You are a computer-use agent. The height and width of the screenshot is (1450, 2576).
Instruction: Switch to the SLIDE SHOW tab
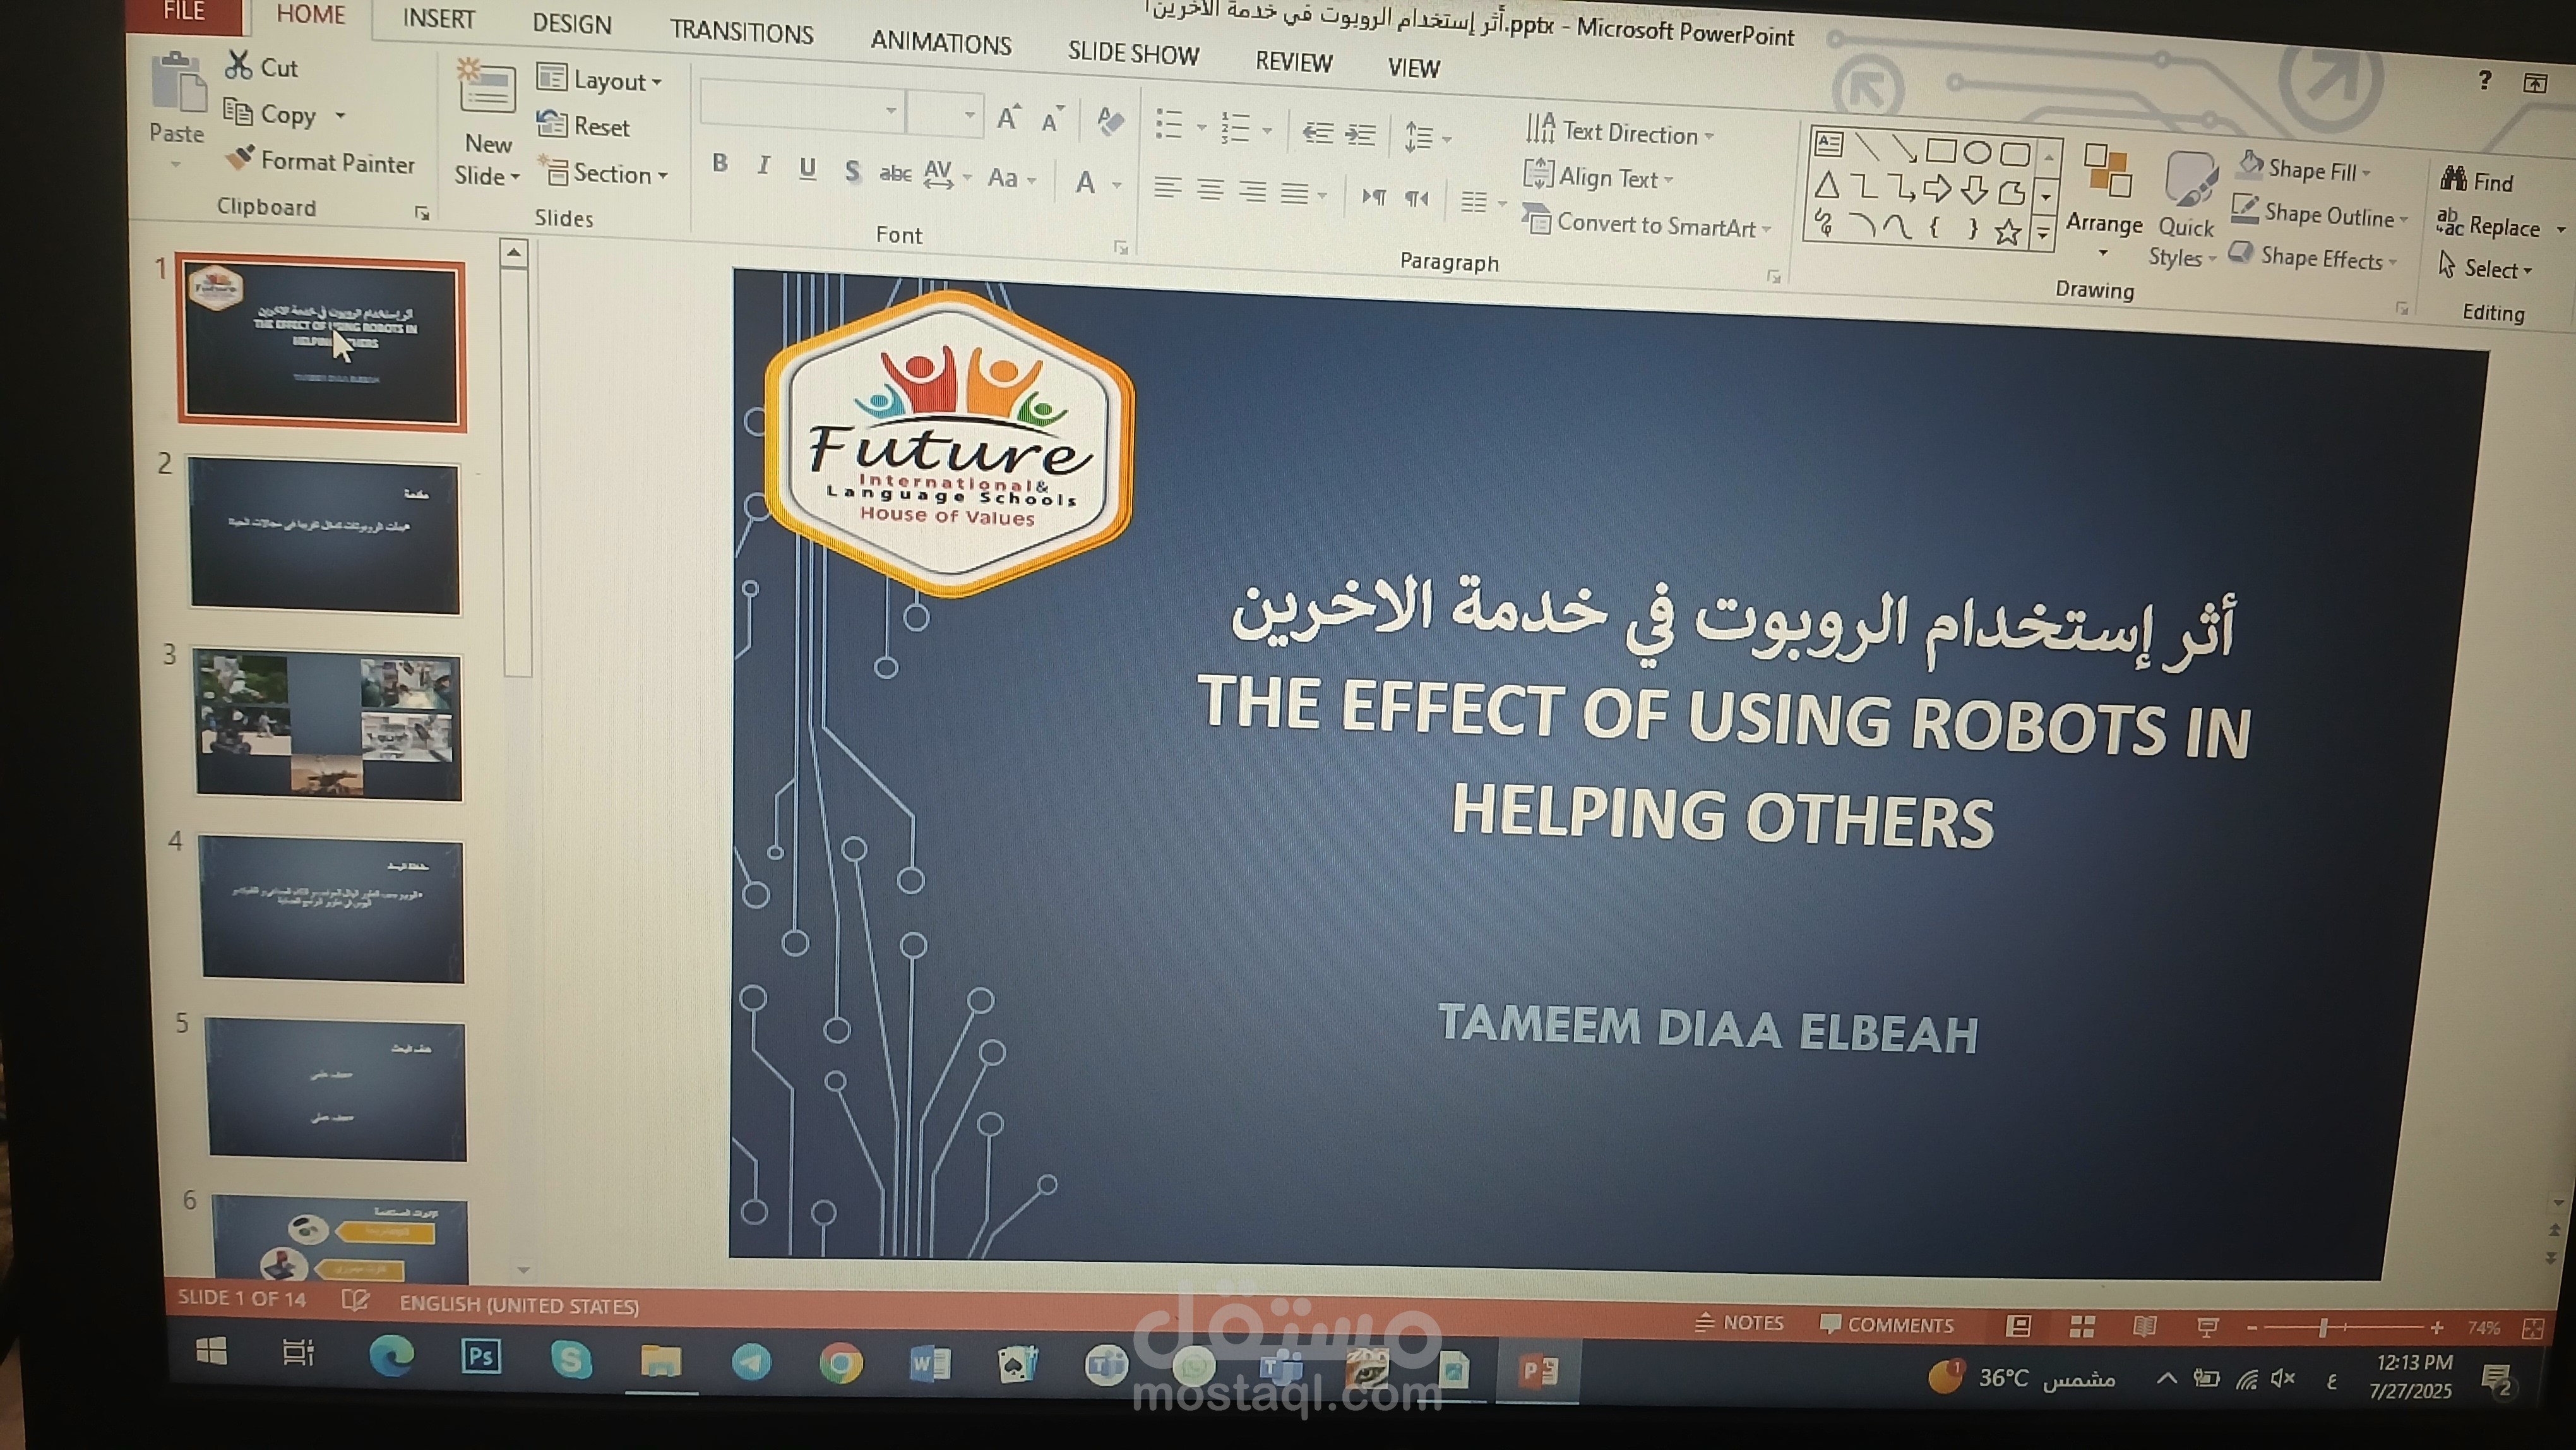[x=1133, y=52]
